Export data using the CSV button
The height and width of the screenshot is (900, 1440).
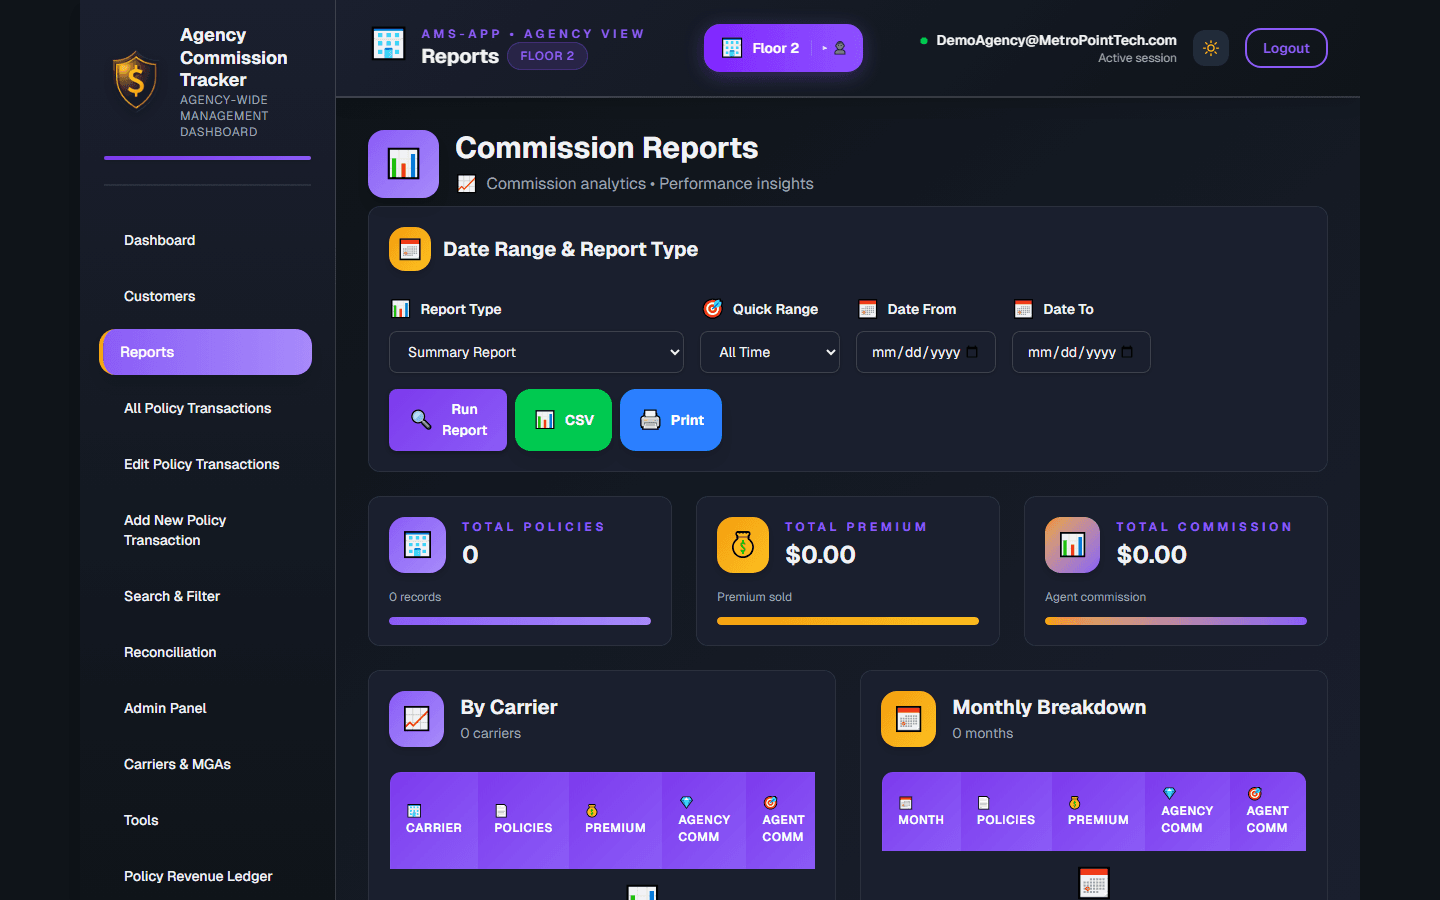click(563, 420)
